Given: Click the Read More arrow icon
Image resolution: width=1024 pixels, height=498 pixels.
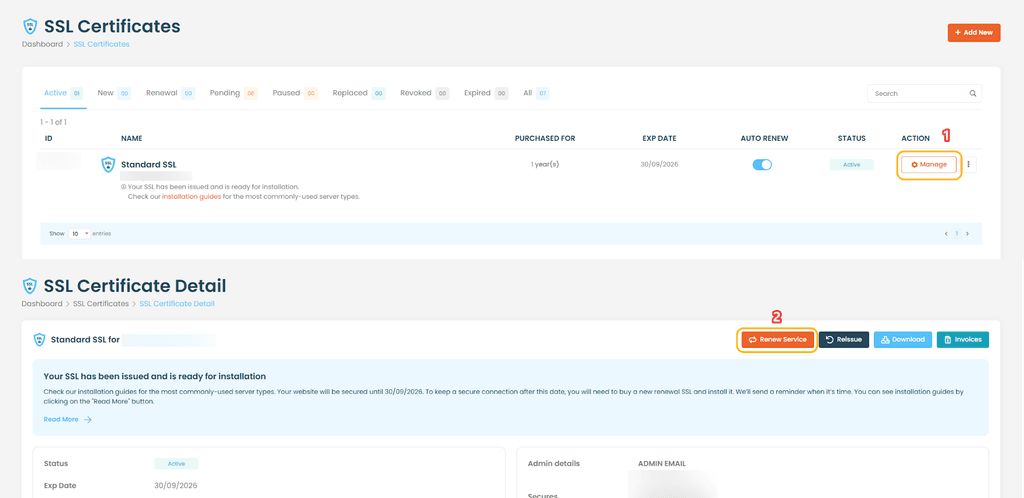Looking at the screenshot, I should click(x=88, y=420).
